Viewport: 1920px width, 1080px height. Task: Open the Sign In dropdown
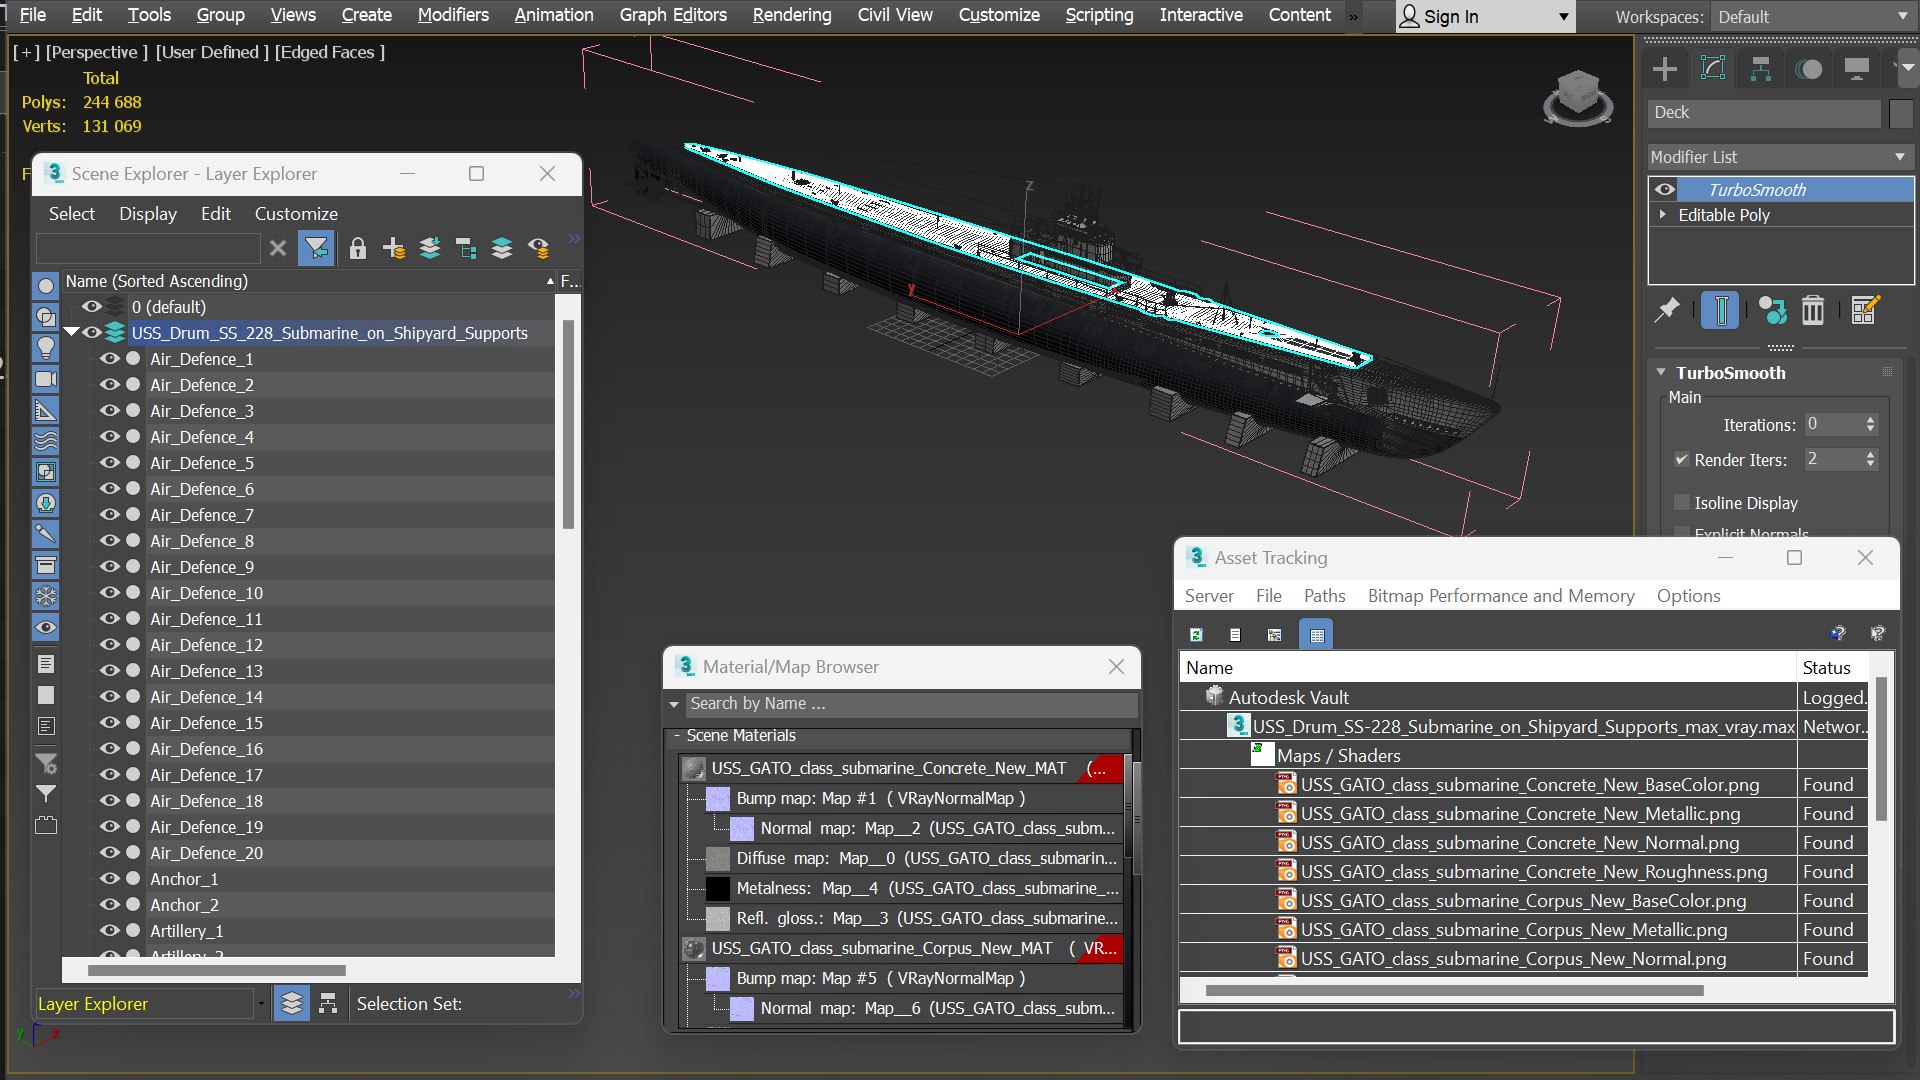(x=1484, y=17)
